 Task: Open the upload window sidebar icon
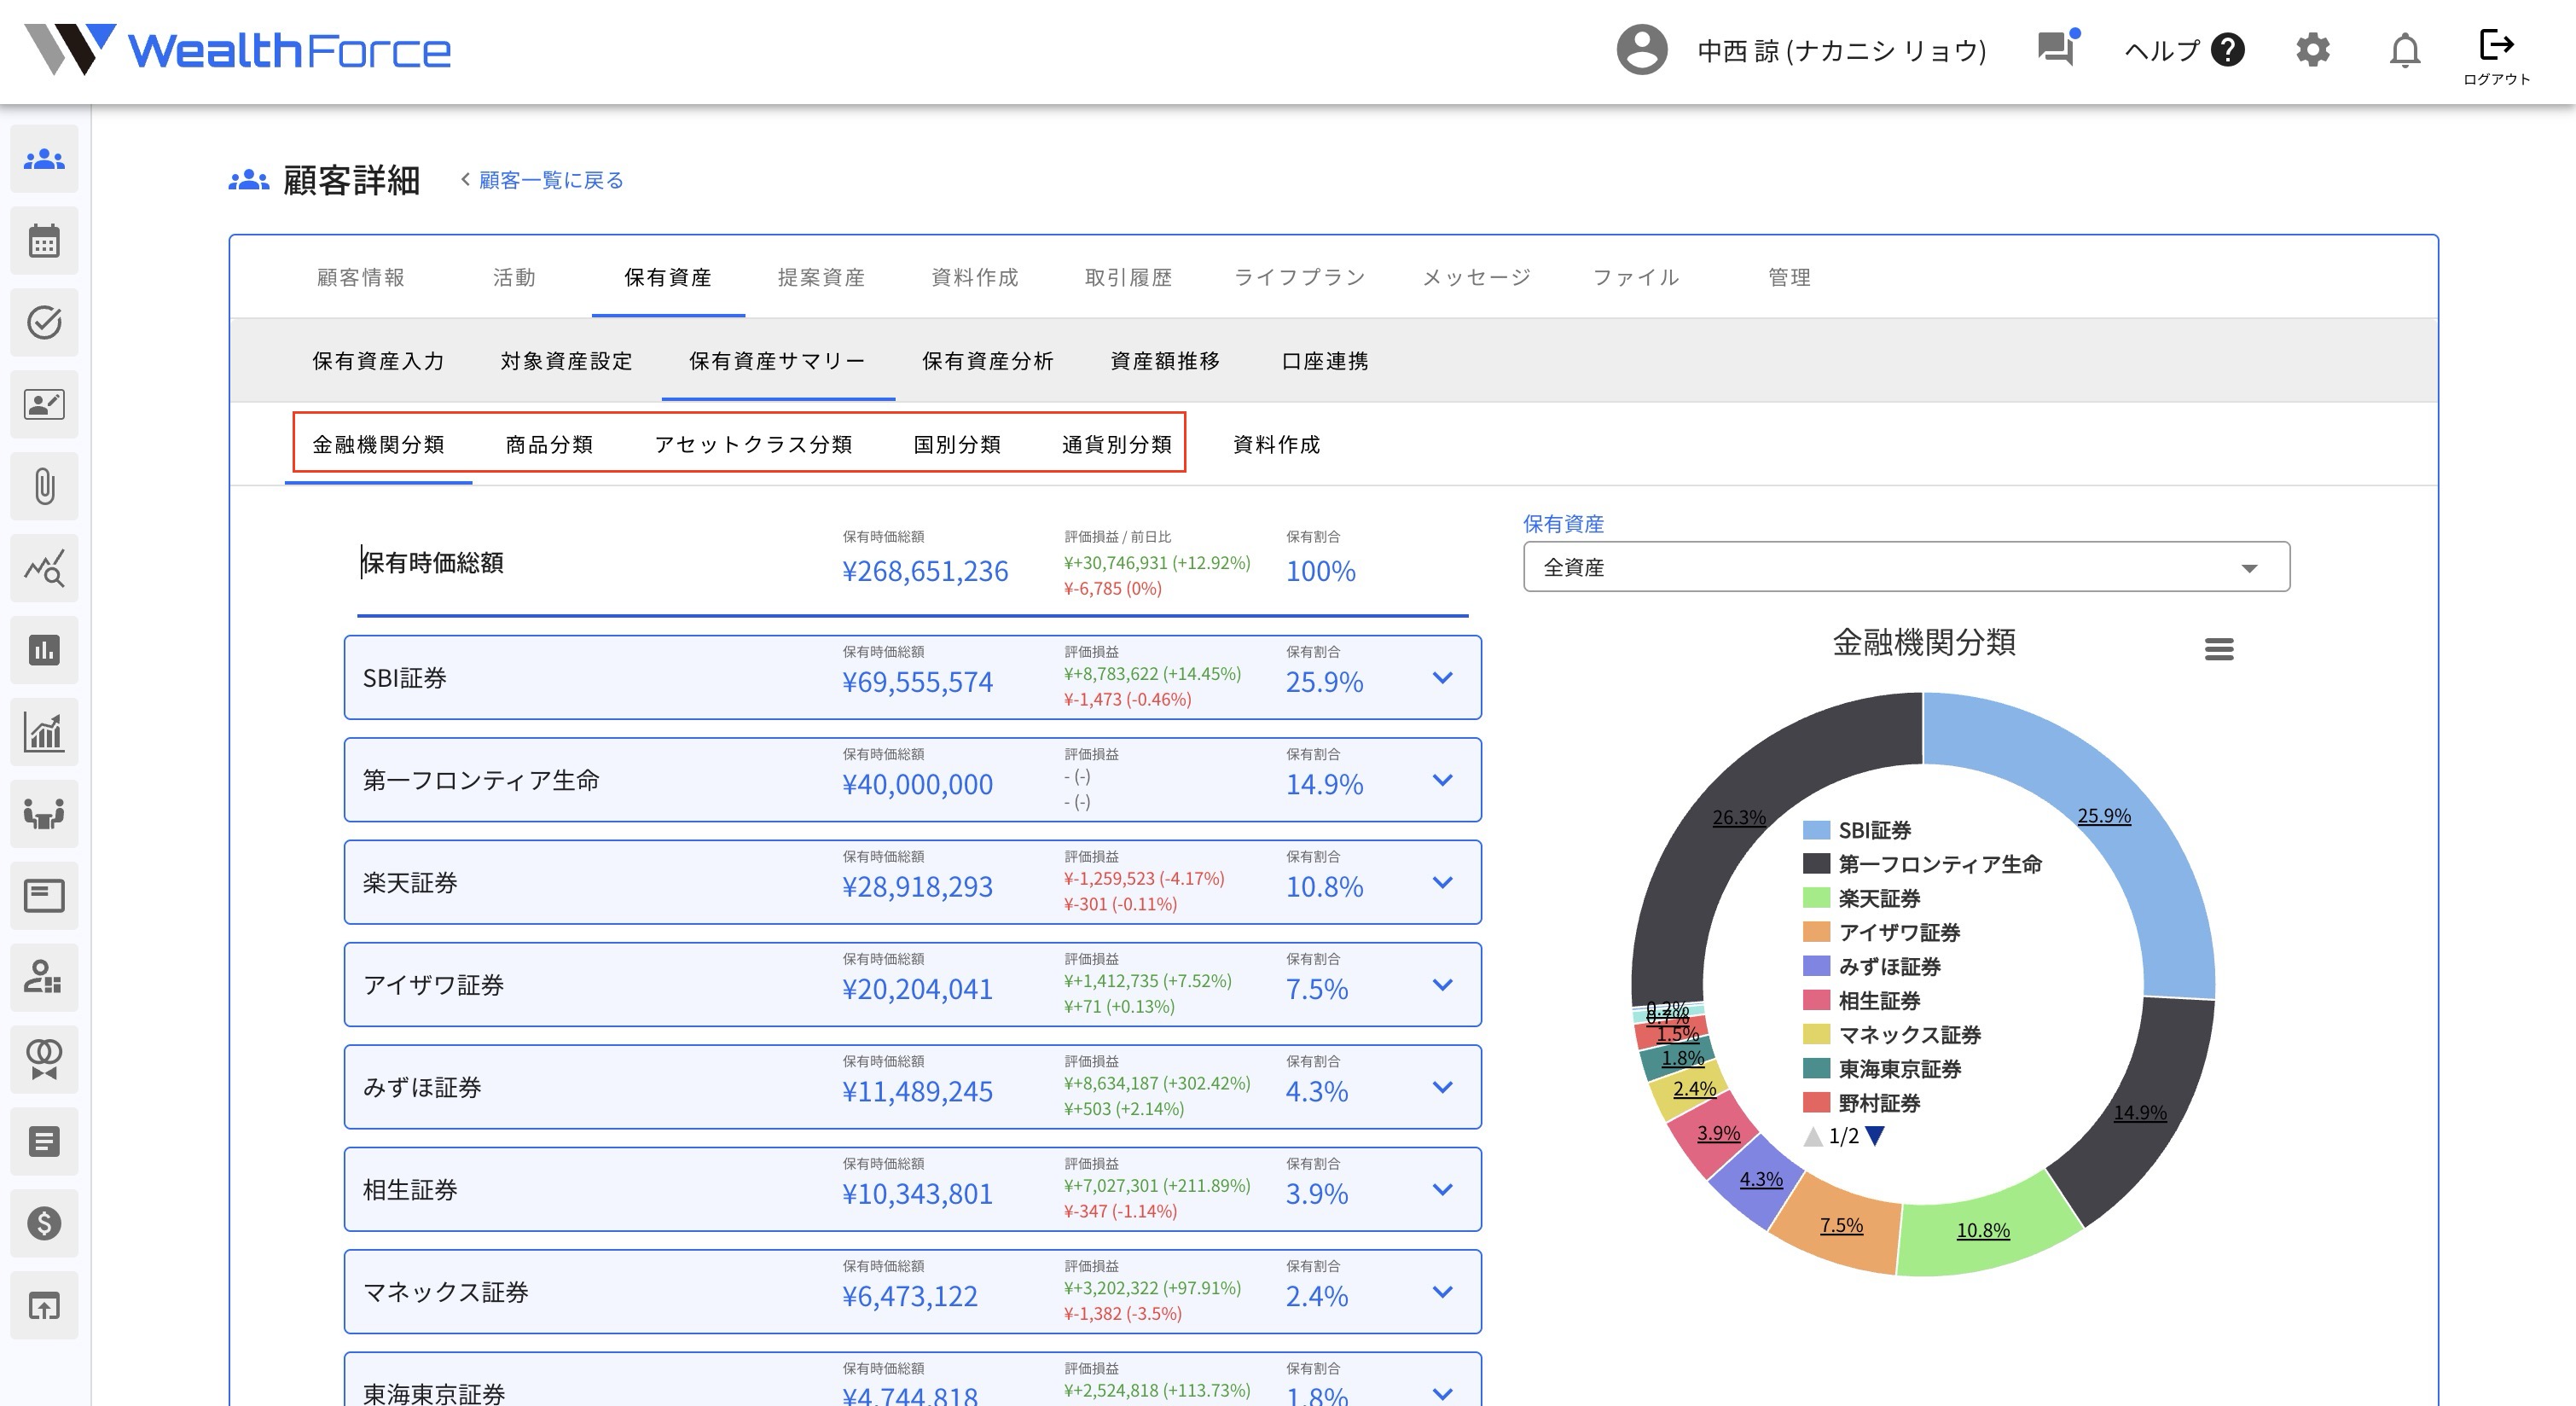point(44,1305)
